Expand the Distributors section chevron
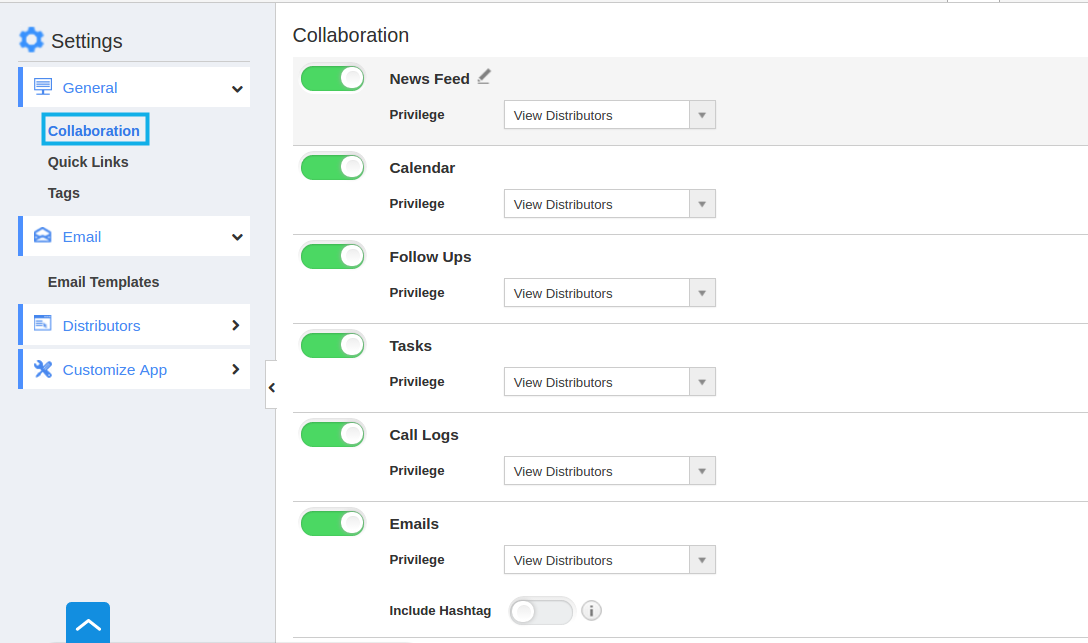 pos(236,325)
